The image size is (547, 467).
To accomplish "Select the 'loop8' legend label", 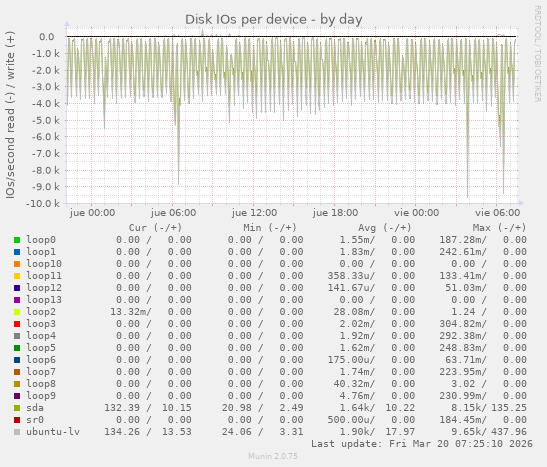I will click(41, 384).
